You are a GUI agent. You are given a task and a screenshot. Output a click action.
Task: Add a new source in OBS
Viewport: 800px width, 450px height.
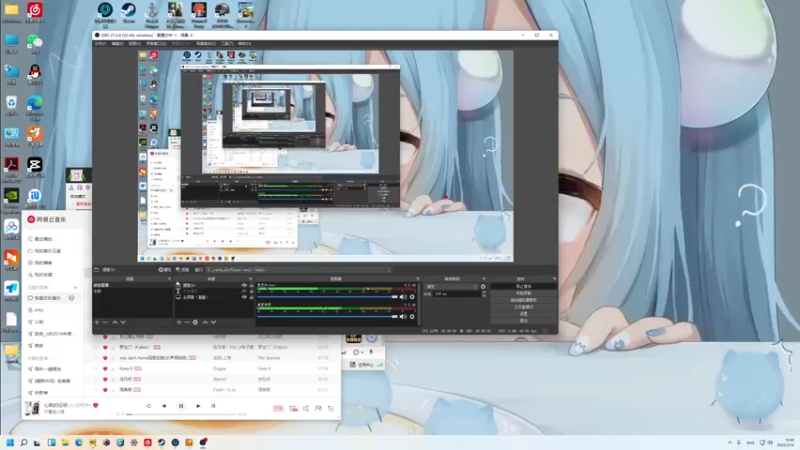pyautogui.click(x=179, y=322)
